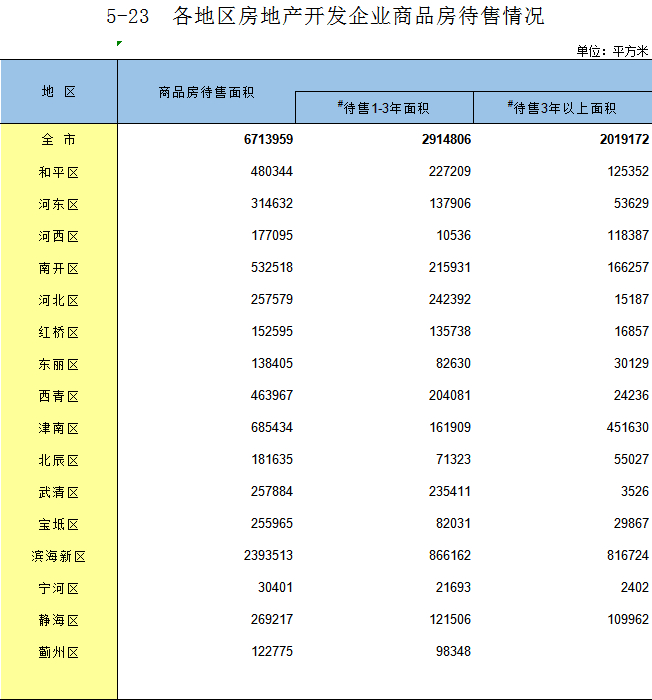Select the 武清区 row label
This screenshot has width=652, height=700.
59,492
